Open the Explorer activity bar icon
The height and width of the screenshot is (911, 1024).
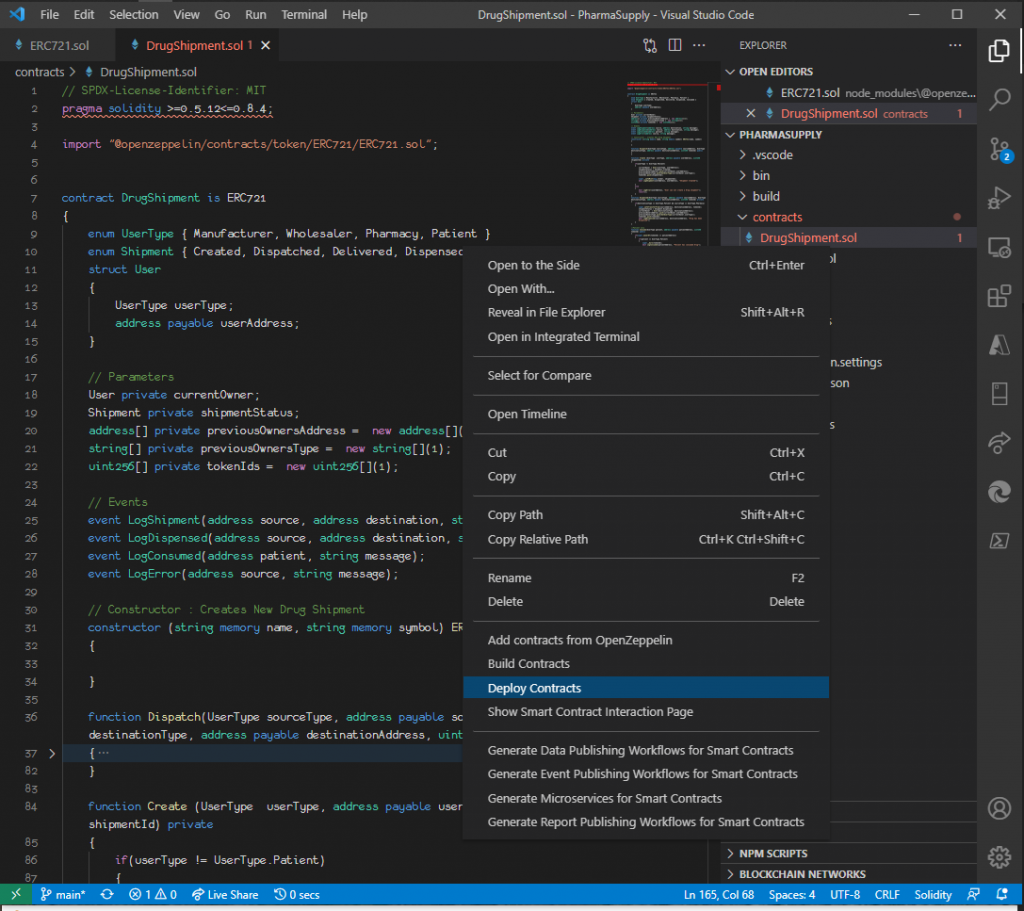[999, 51]
